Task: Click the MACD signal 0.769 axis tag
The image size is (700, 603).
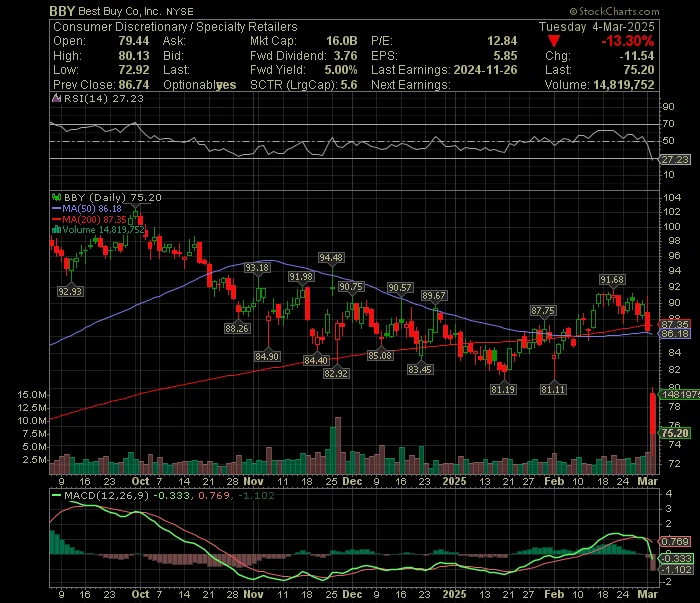Action: [x=675, y=541]
